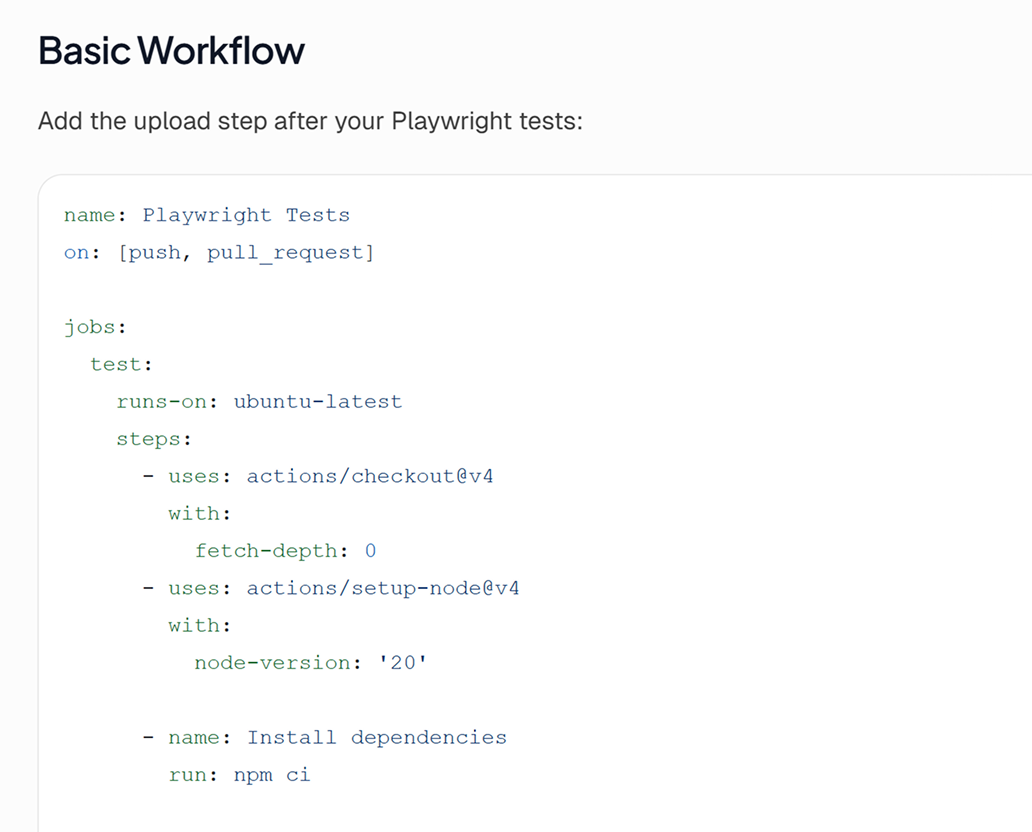Screen dimensions: 1032x832
Task: Click '- uses: actions/checkout@v4' line
Action: click(318, 476)
